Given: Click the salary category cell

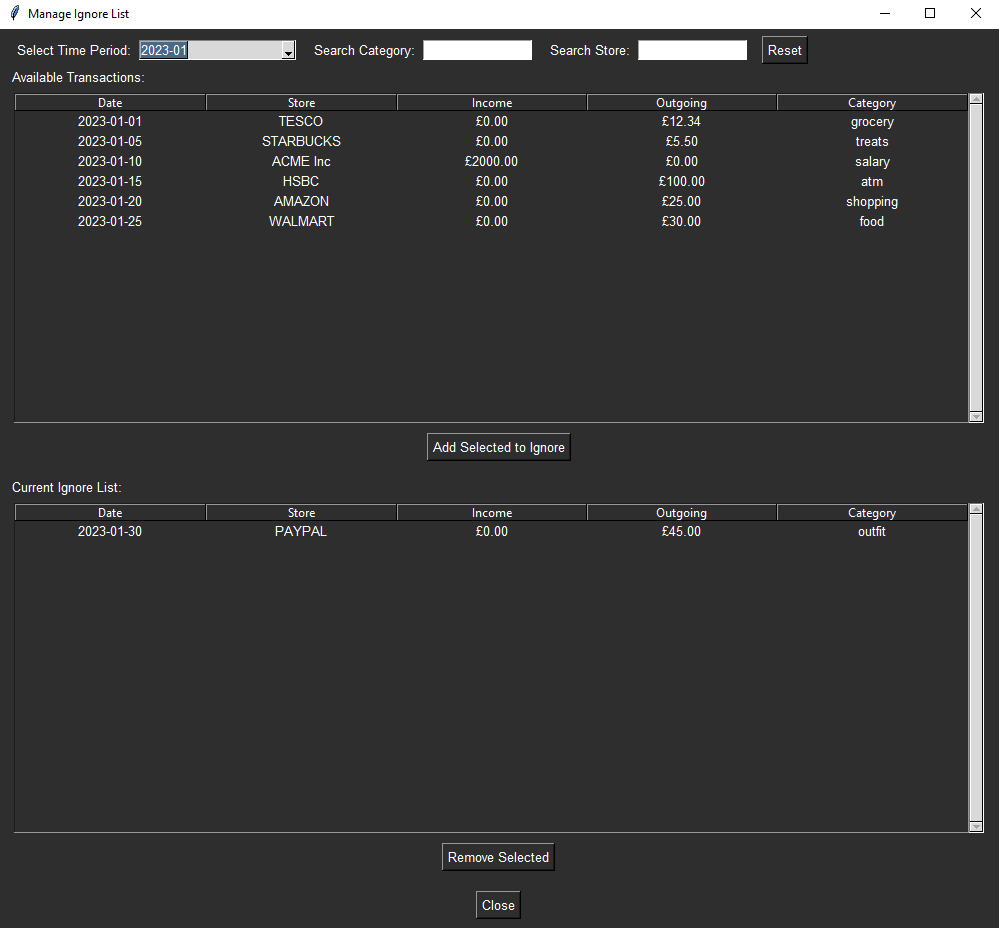Looking at the screenshot, I should tap(872, 162).
